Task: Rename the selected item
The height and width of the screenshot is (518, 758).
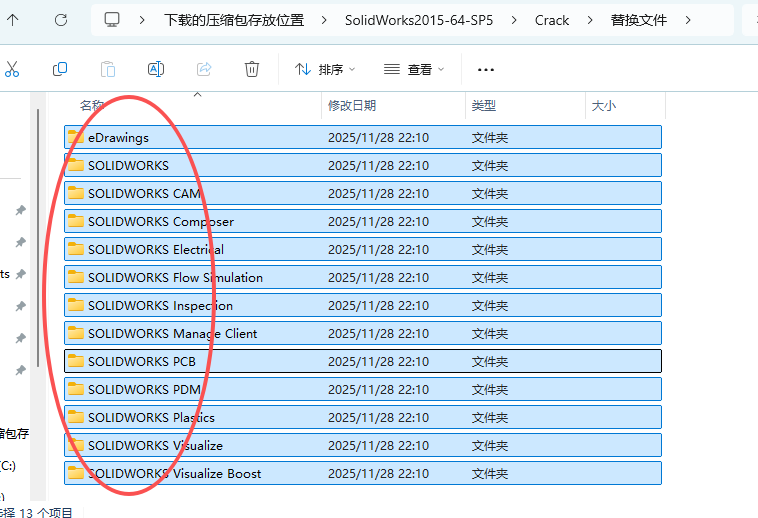Action: [156, 69]
